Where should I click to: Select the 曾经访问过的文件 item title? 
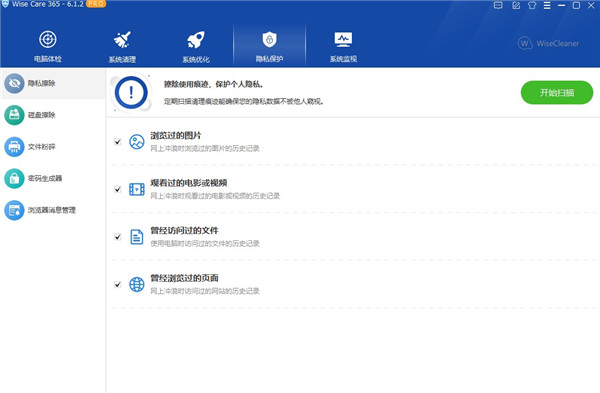tap(184, 230)
